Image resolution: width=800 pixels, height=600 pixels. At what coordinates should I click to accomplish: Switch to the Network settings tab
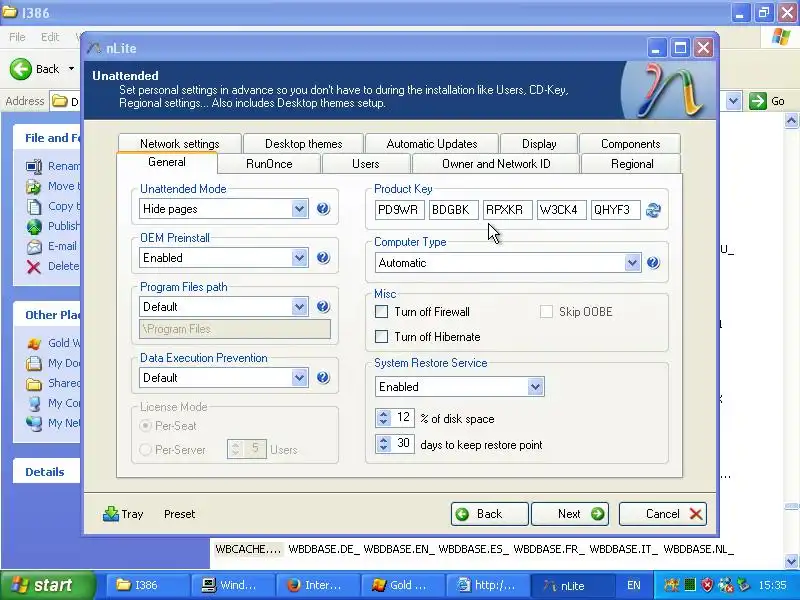tap(180, 143)
